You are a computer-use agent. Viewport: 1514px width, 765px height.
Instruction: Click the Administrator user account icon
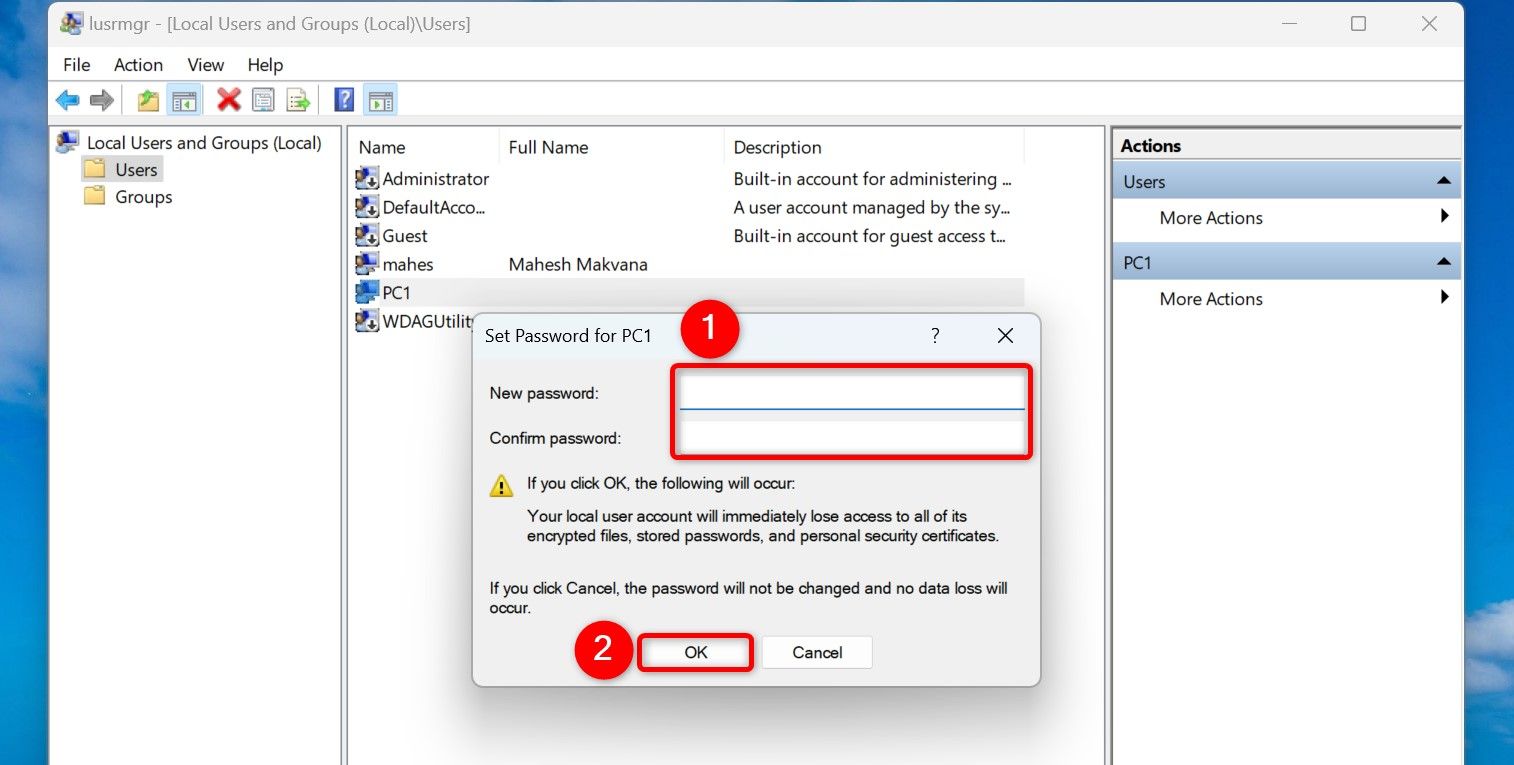pos(367,179)
